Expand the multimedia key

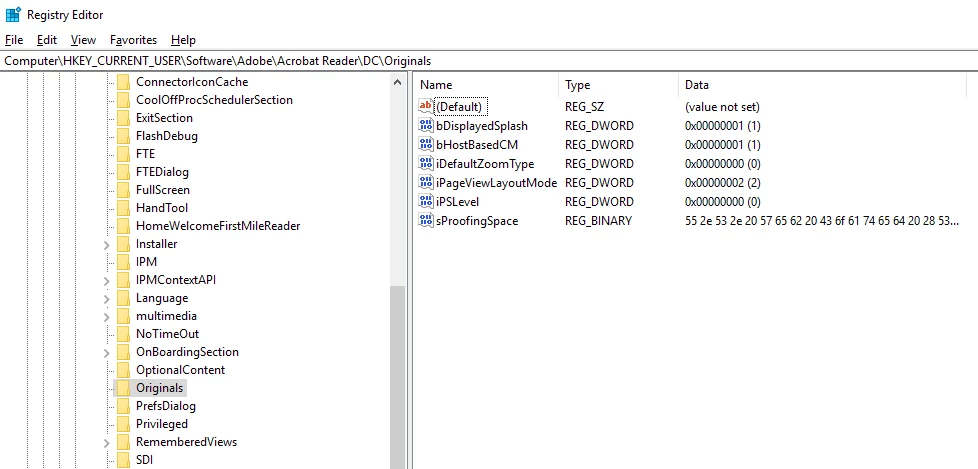107,317
